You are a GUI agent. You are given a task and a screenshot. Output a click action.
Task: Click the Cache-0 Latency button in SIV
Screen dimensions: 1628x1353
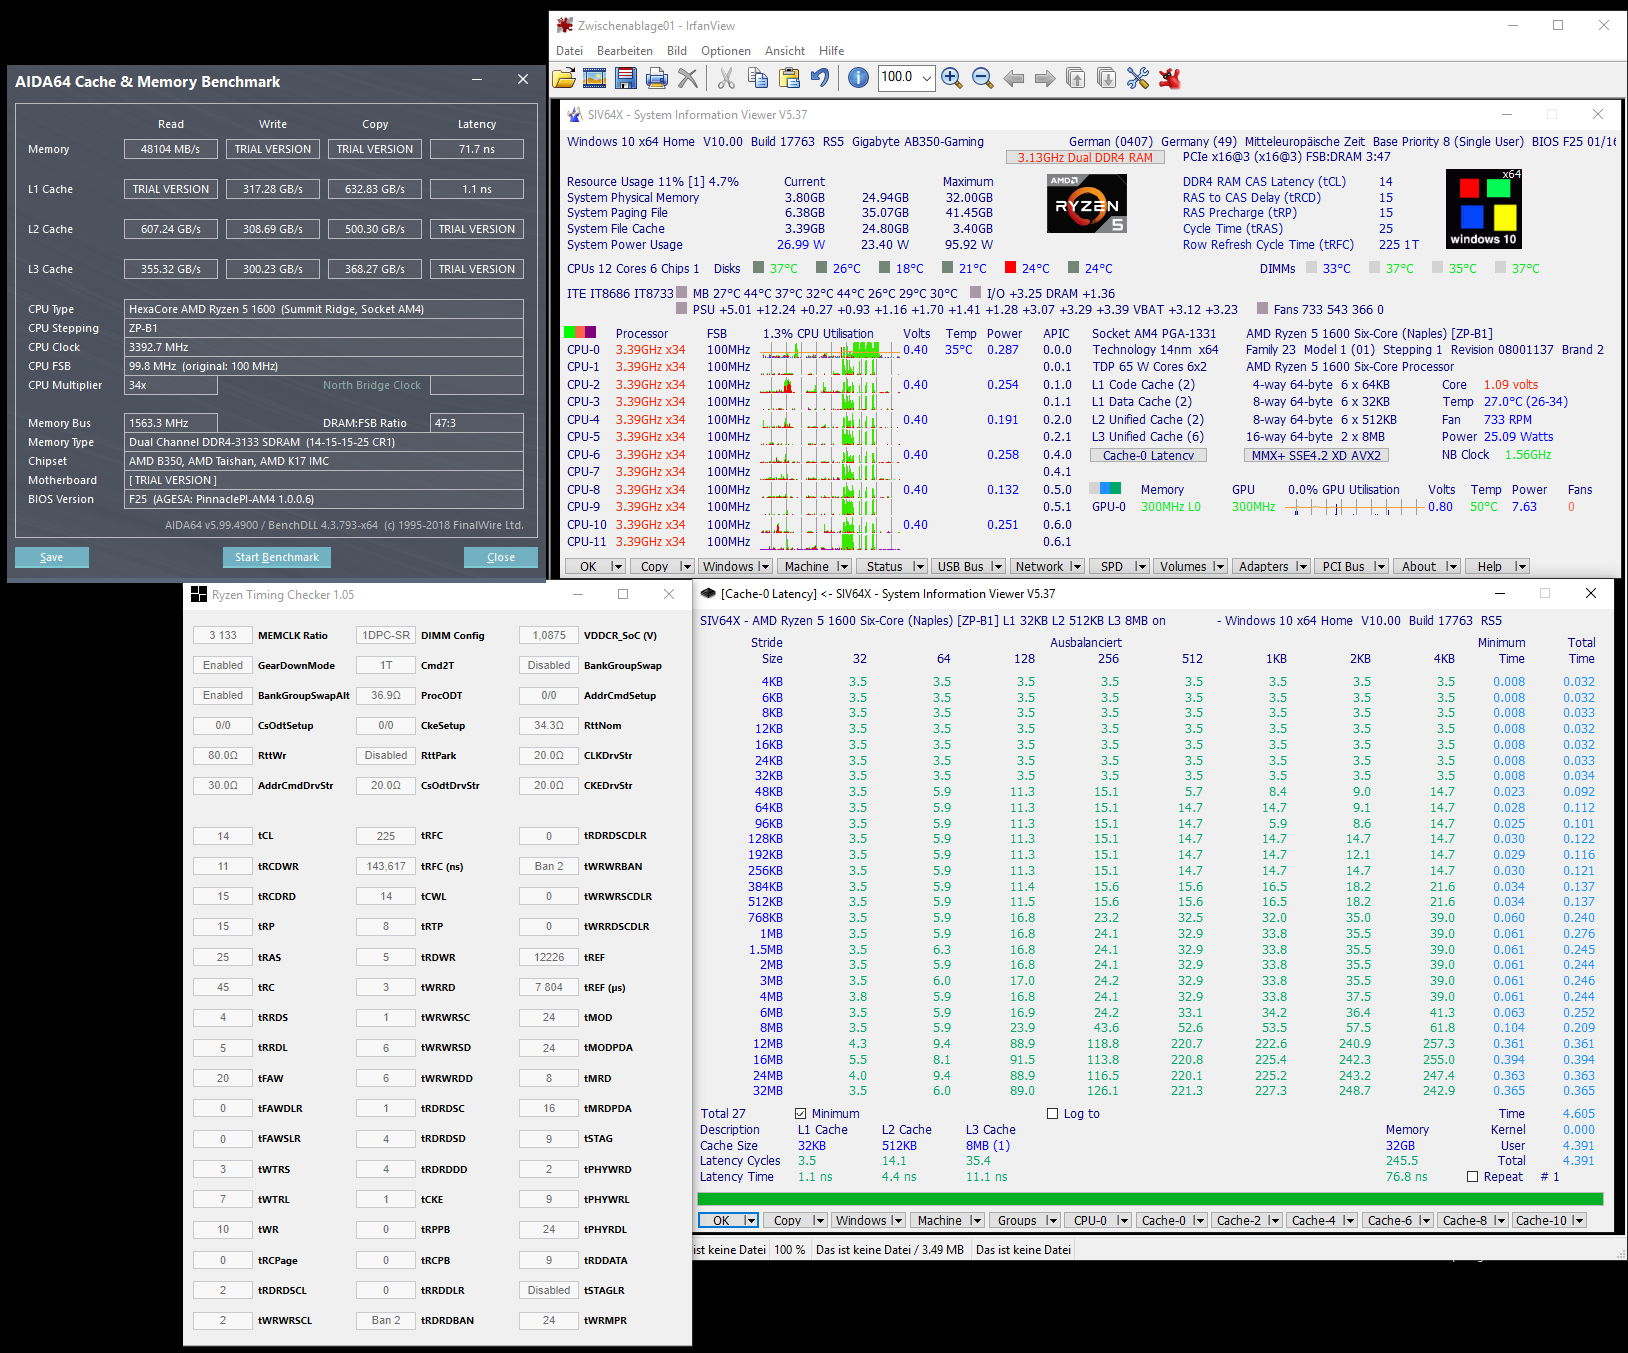point(1149,456)
